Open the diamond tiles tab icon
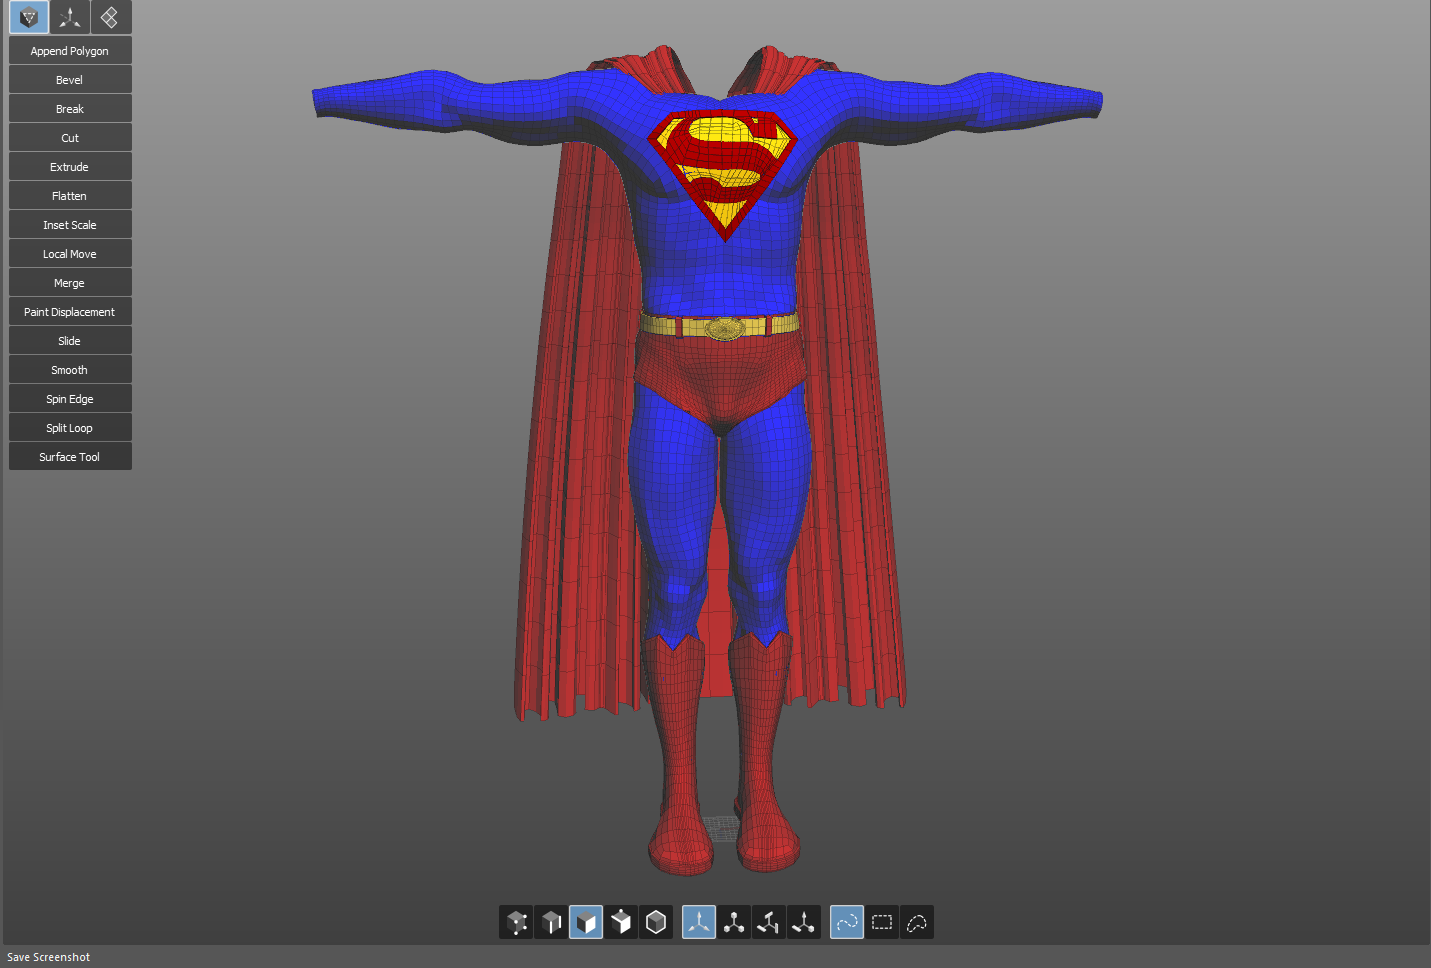The height and width of the screenshot is (968, 1431). pos(111,17)
